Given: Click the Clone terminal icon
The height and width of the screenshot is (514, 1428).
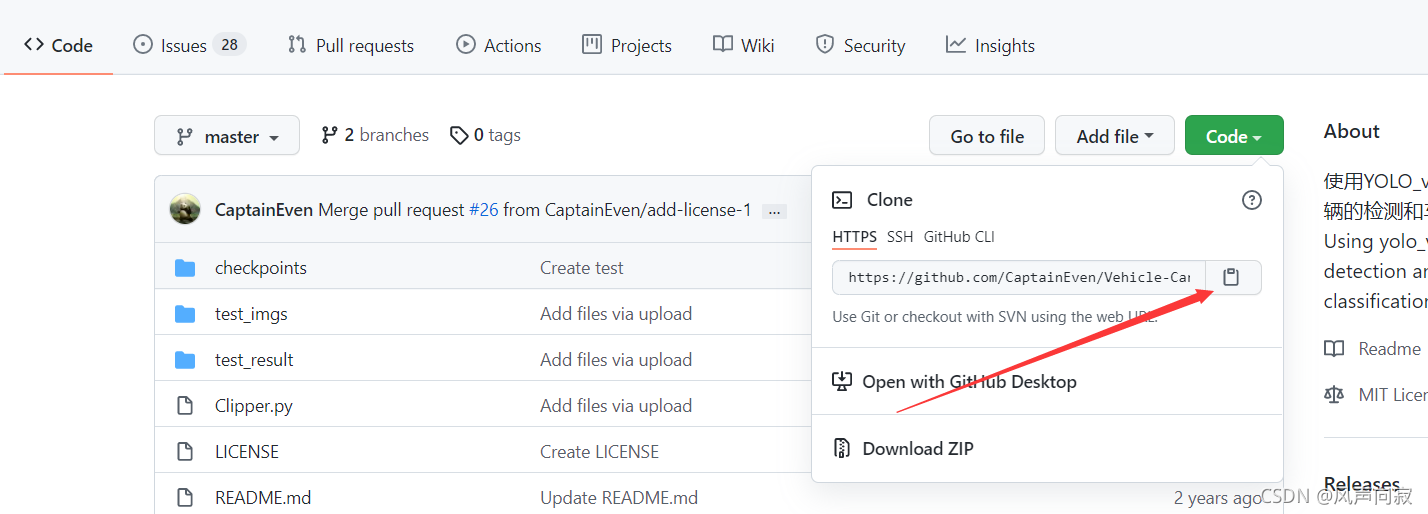Looking at the screenshot, I should coord(842,200).
